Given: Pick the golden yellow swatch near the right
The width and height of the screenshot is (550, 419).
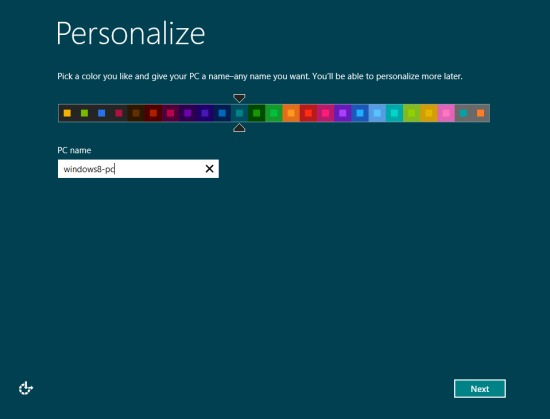Looking at the screenshot, I should click(x=429, y=113).
